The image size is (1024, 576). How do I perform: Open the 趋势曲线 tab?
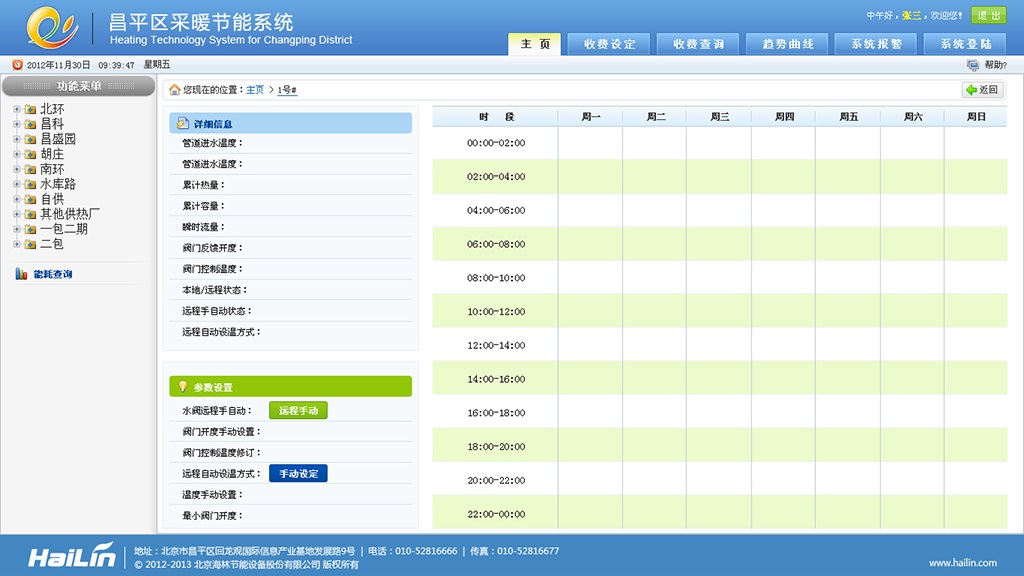787,44
